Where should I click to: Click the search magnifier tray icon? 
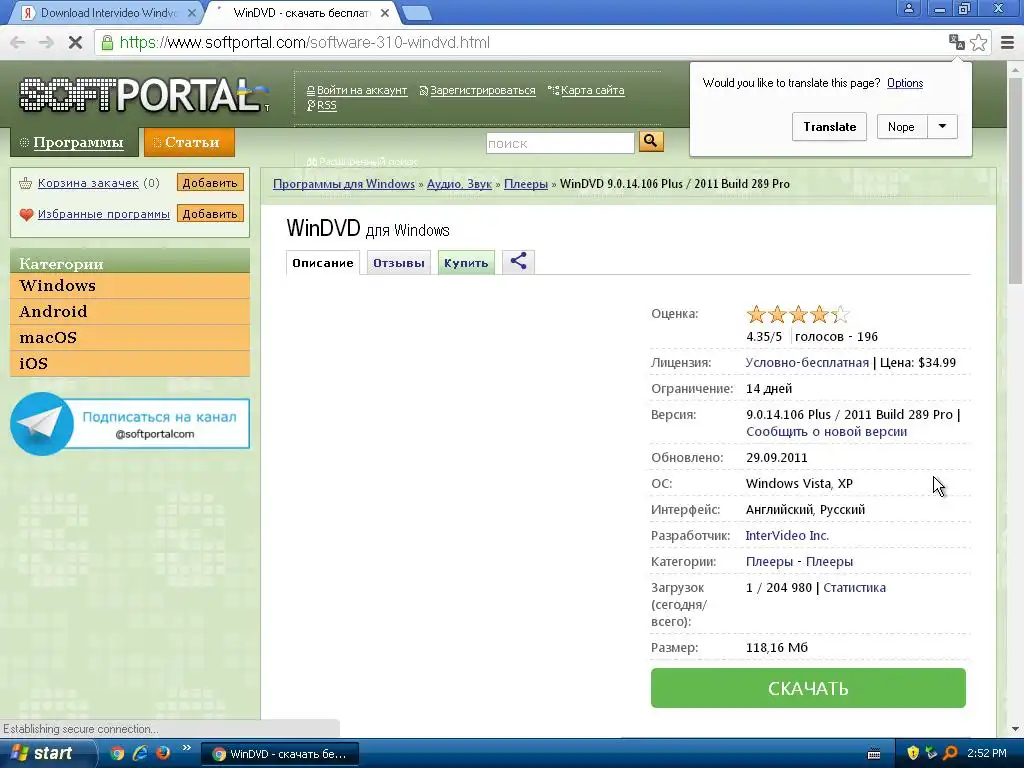coord(951,753)
